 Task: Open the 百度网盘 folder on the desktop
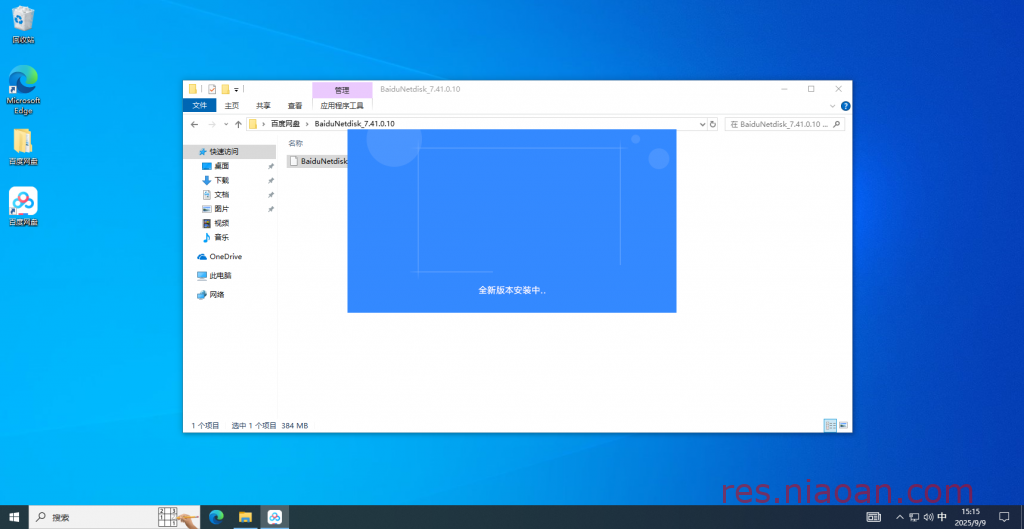click(23, 146)
